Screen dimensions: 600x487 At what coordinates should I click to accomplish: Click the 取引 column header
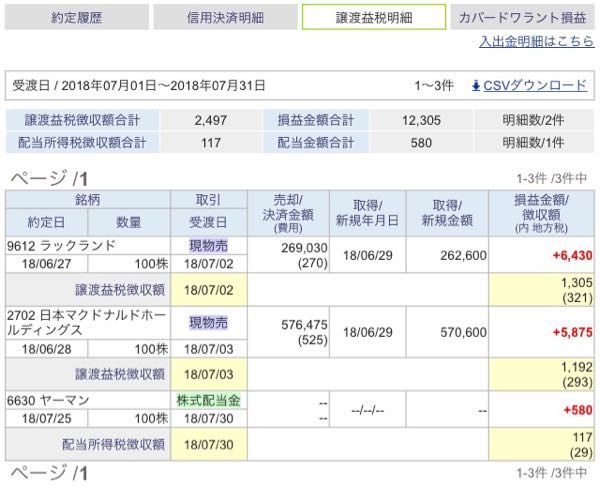(209, 199)
